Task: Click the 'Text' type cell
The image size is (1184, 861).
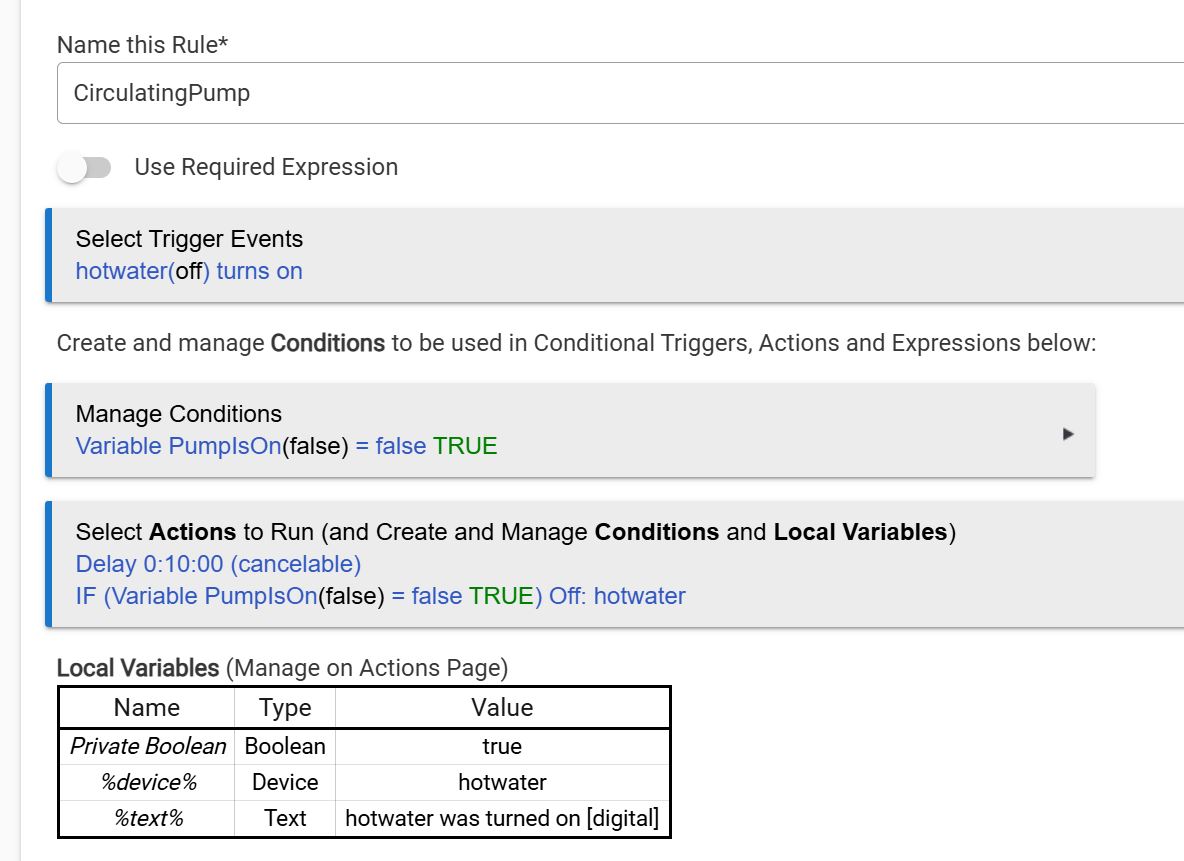Action: point(285,819)
